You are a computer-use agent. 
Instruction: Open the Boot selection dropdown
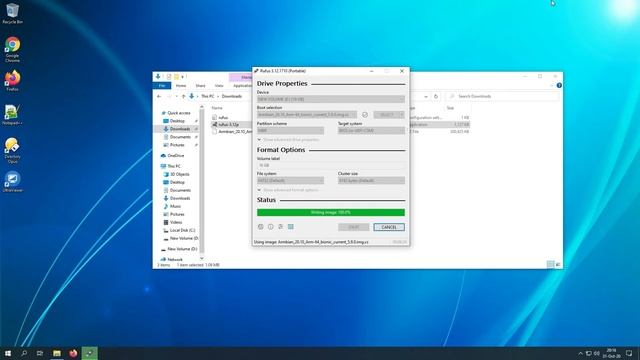pos(307,115)
